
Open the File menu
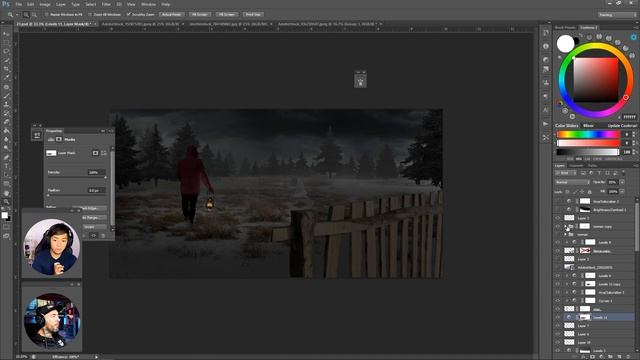coord(18,4)
